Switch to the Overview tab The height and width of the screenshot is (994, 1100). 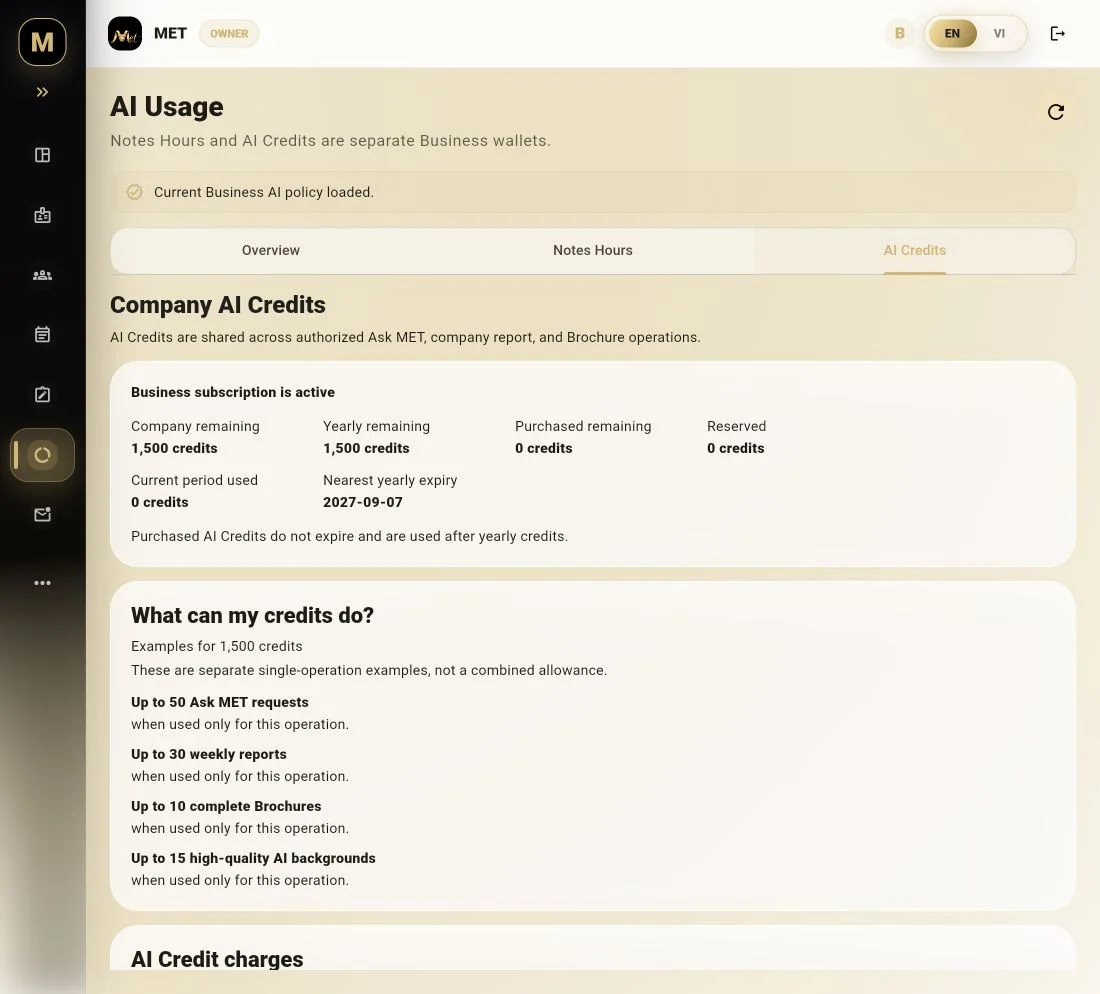271,250
